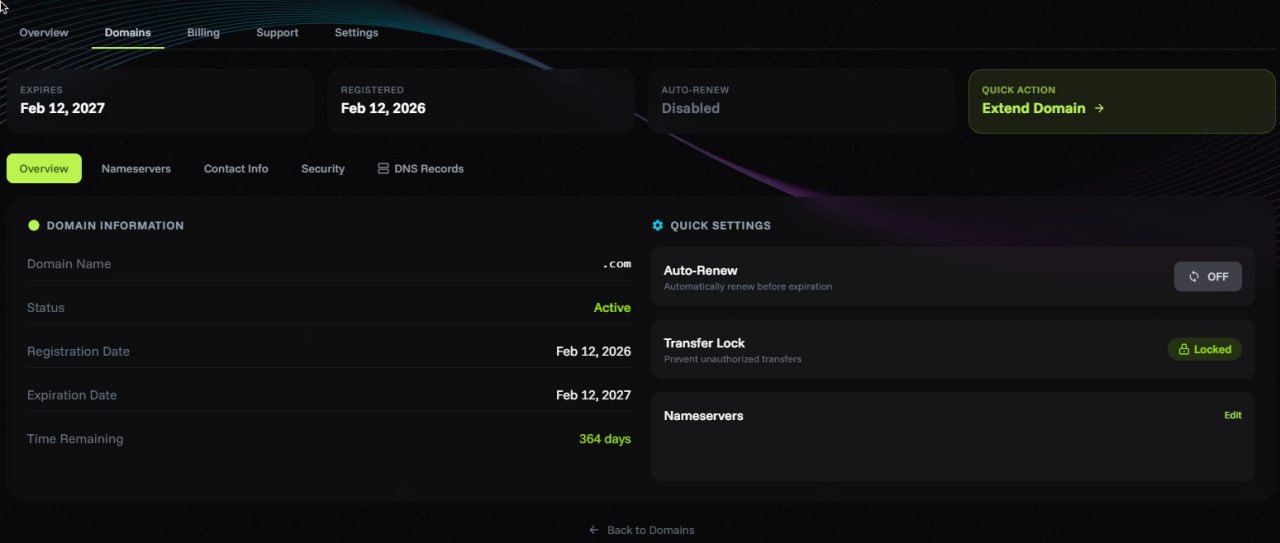Image resolution: width=1280 pixels, height=543 pixels.
Task: Open the Support tab
Action: coord(277,32)
